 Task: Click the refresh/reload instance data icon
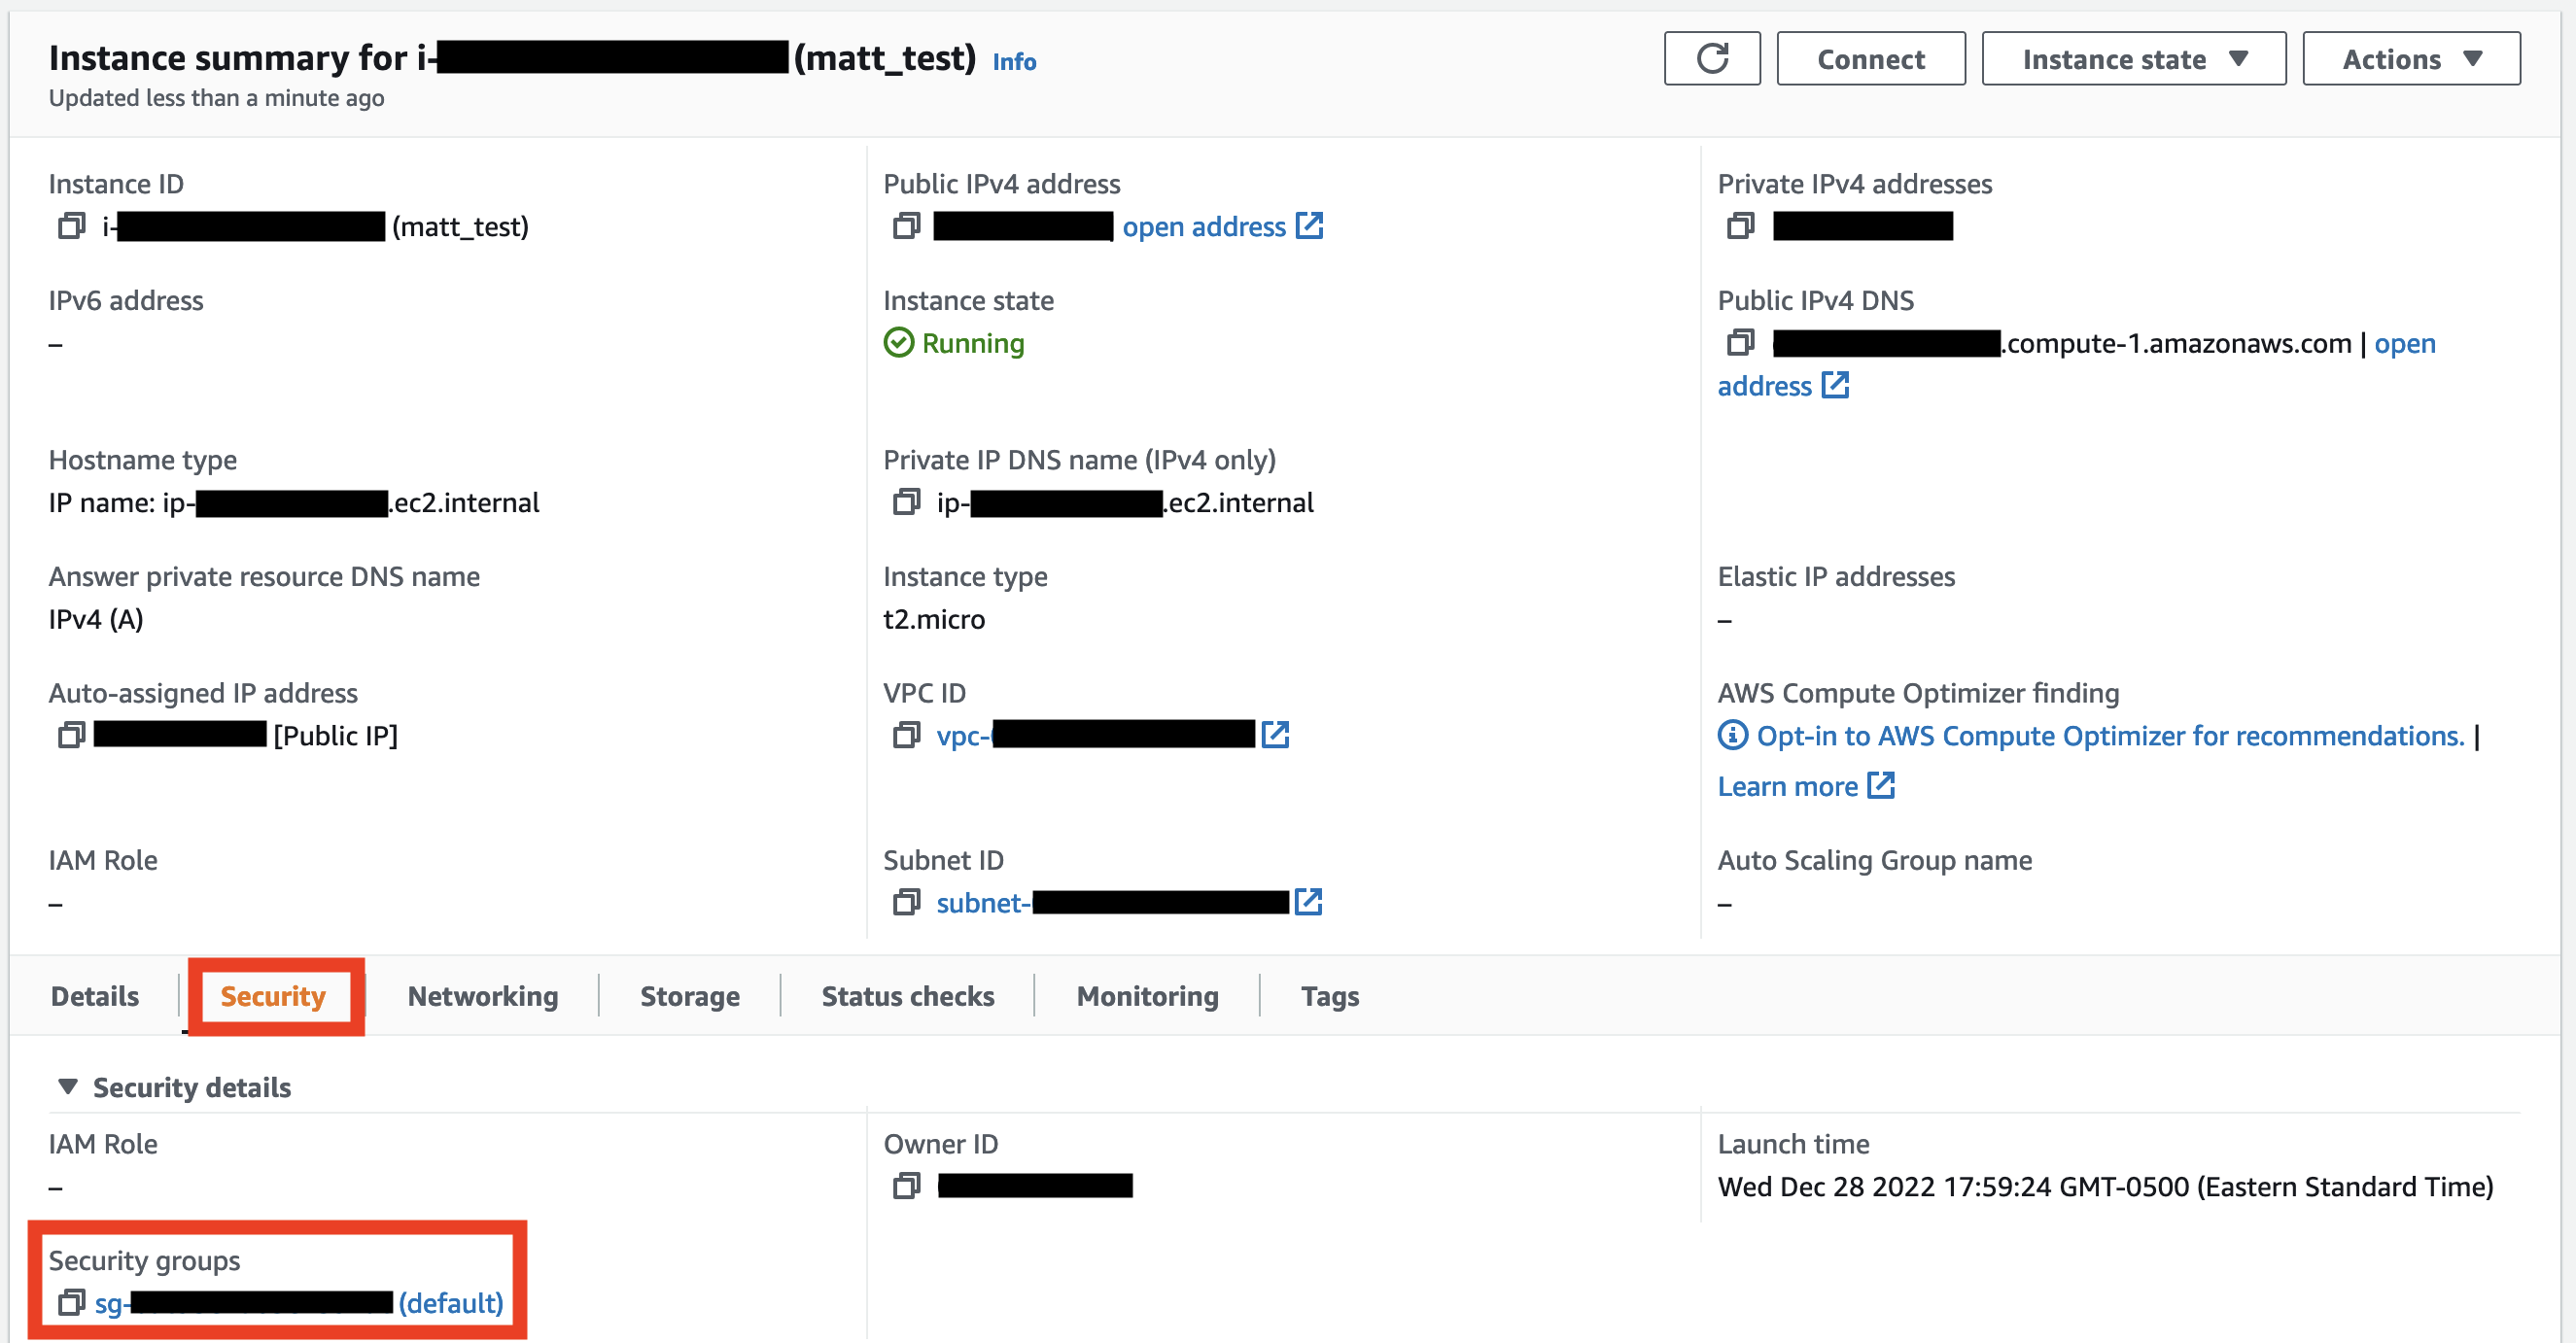(x=1709, y=58)
